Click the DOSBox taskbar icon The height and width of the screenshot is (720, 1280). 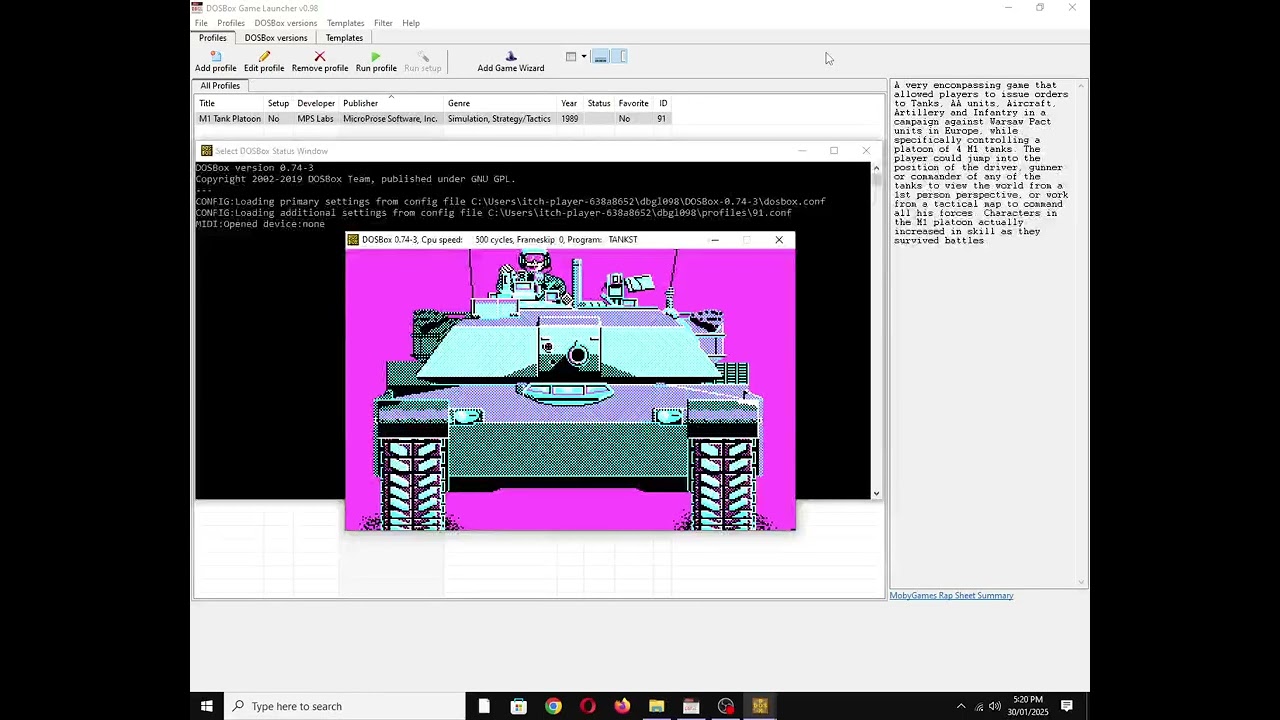(x=760, y=706)
